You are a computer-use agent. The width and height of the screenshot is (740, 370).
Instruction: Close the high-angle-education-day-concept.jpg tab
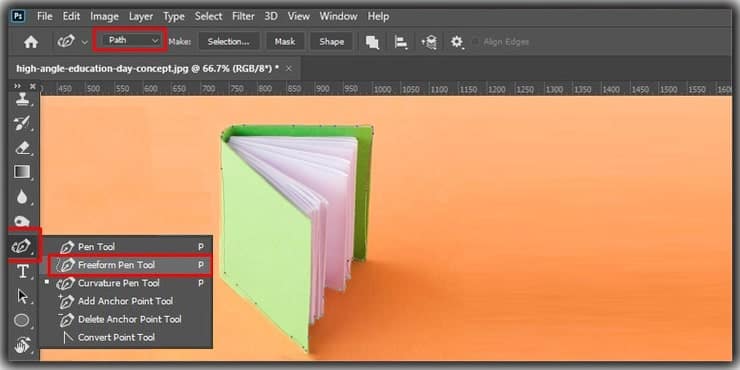pos(288,69)
